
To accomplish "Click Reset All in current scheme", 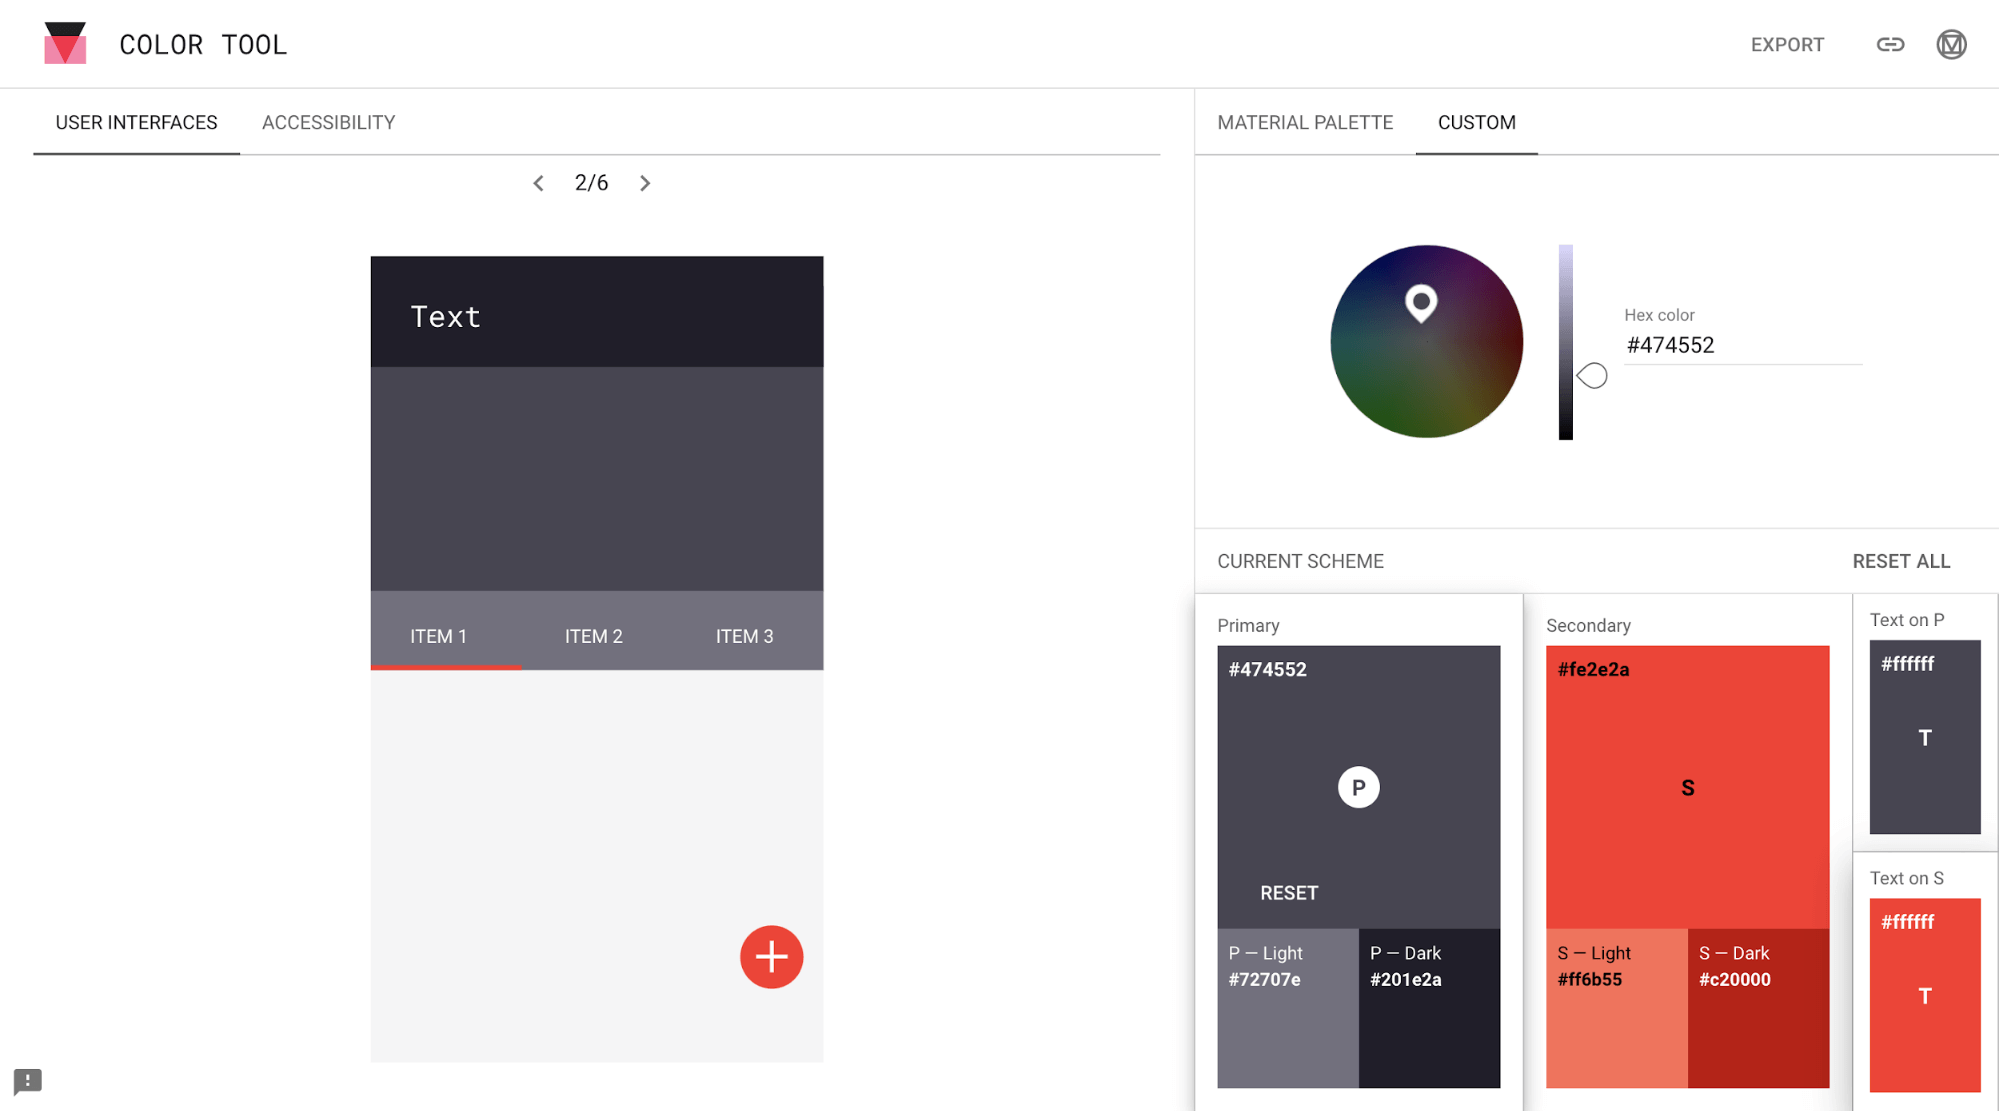I will [1900, 561].
